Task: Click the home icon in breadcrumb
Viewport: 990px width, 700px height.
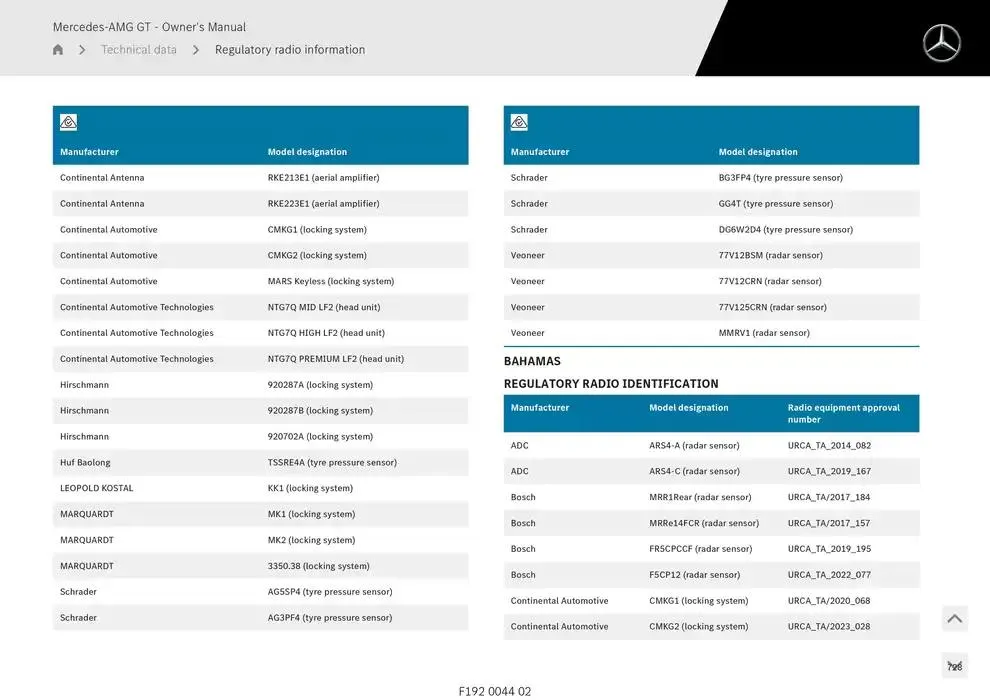Action: coord(58,50)
